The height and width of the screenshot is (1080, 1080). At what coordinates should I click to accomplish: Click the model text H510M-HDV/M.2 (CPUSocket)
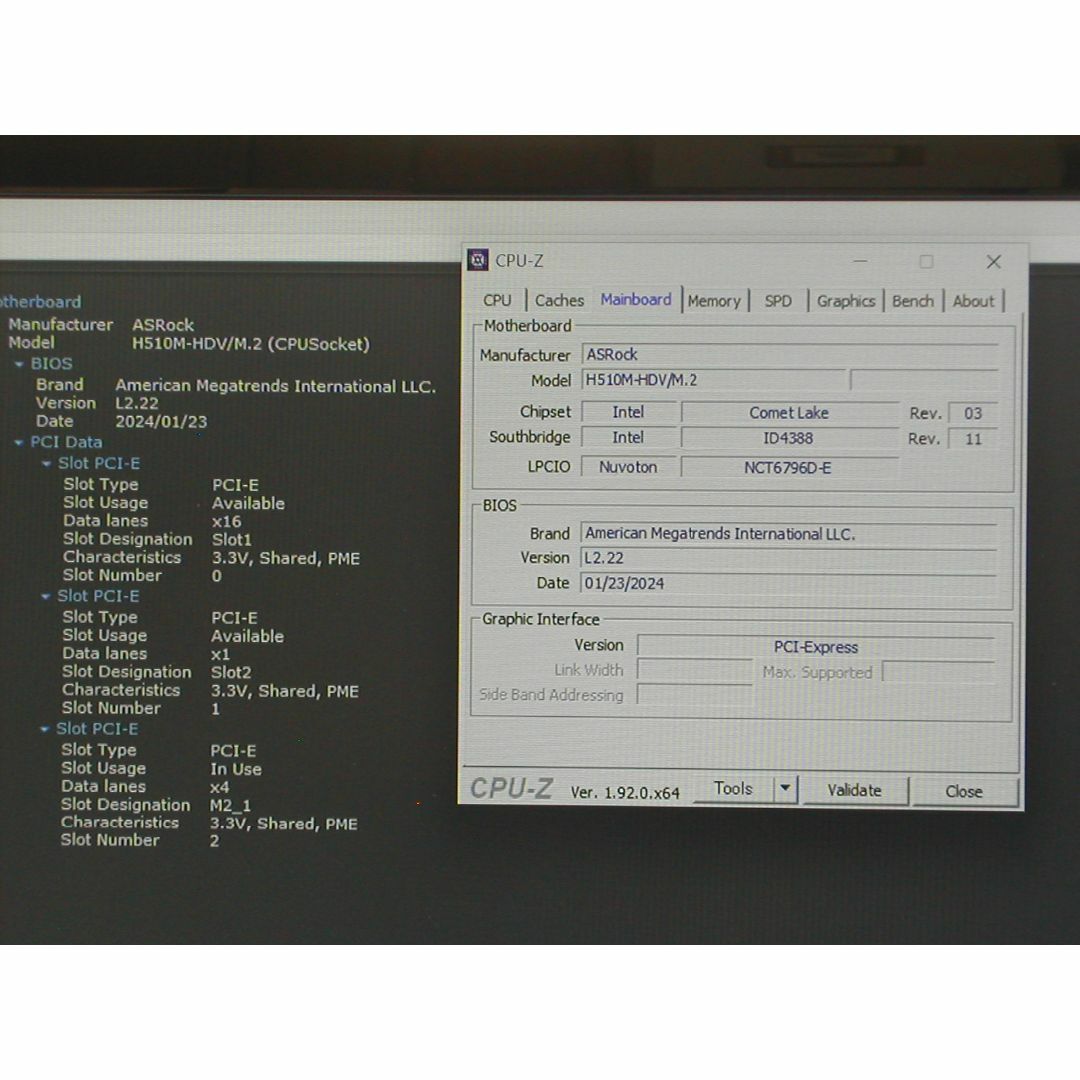point(251,344)
